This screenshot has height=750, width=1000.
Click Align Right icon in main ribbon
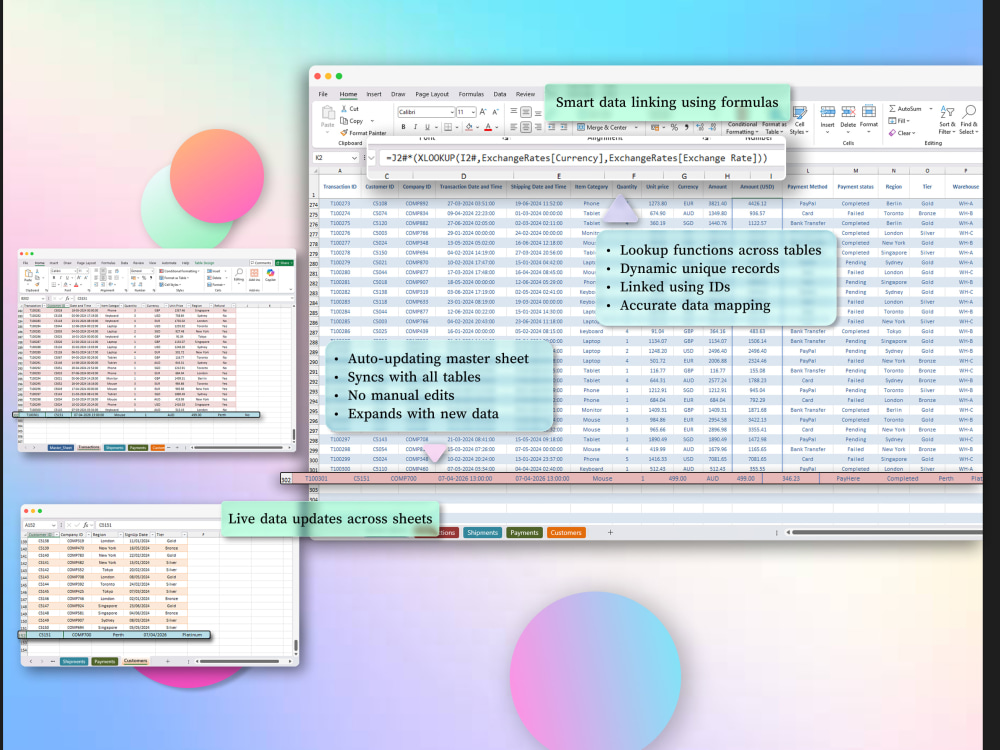[x=538, y=127]
